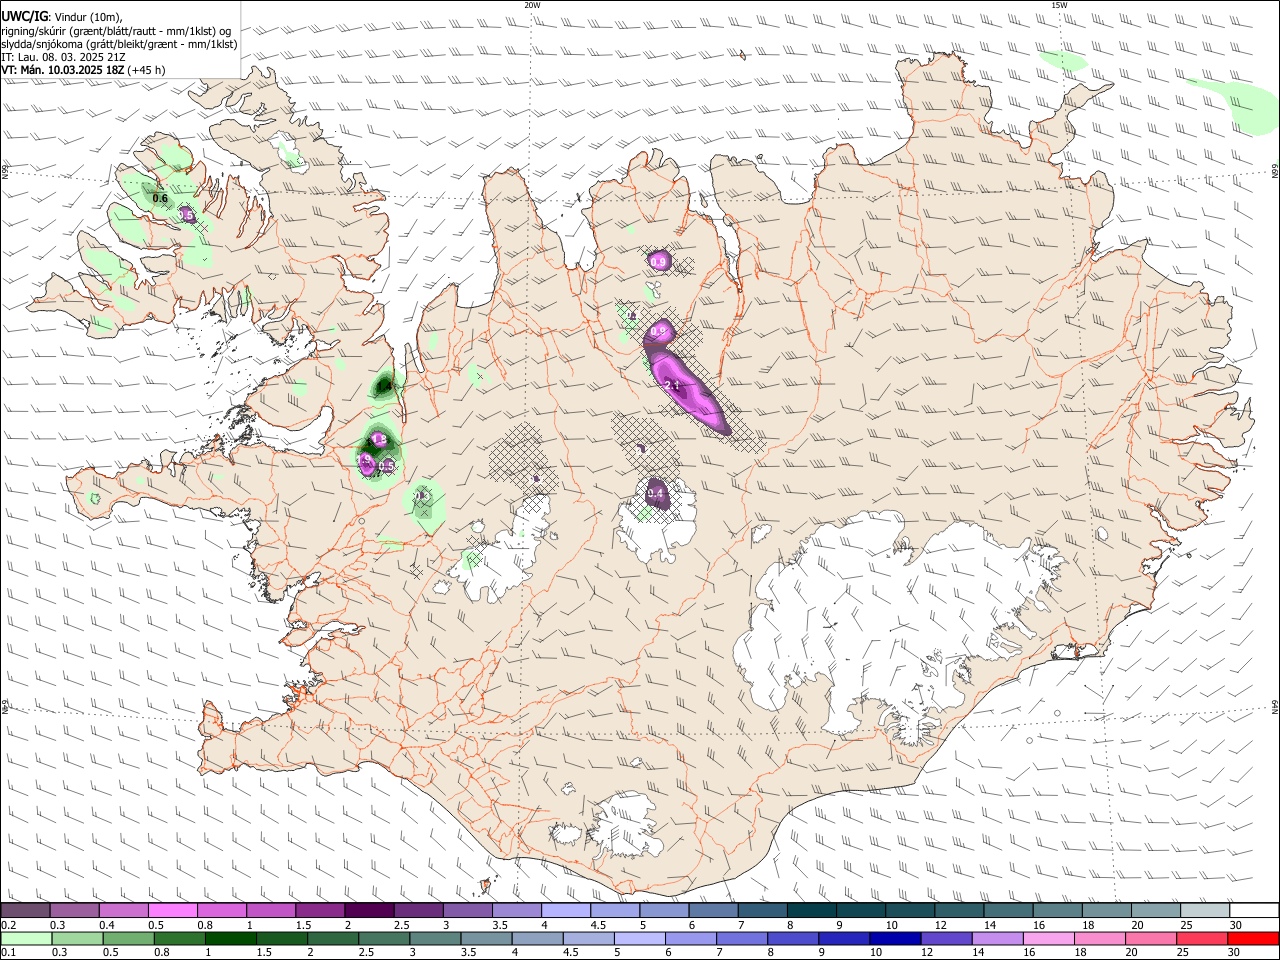Select the dark teal swatch between 8 and 9 in the top legend row
The image size is (1280, 960).
[812, 910]
